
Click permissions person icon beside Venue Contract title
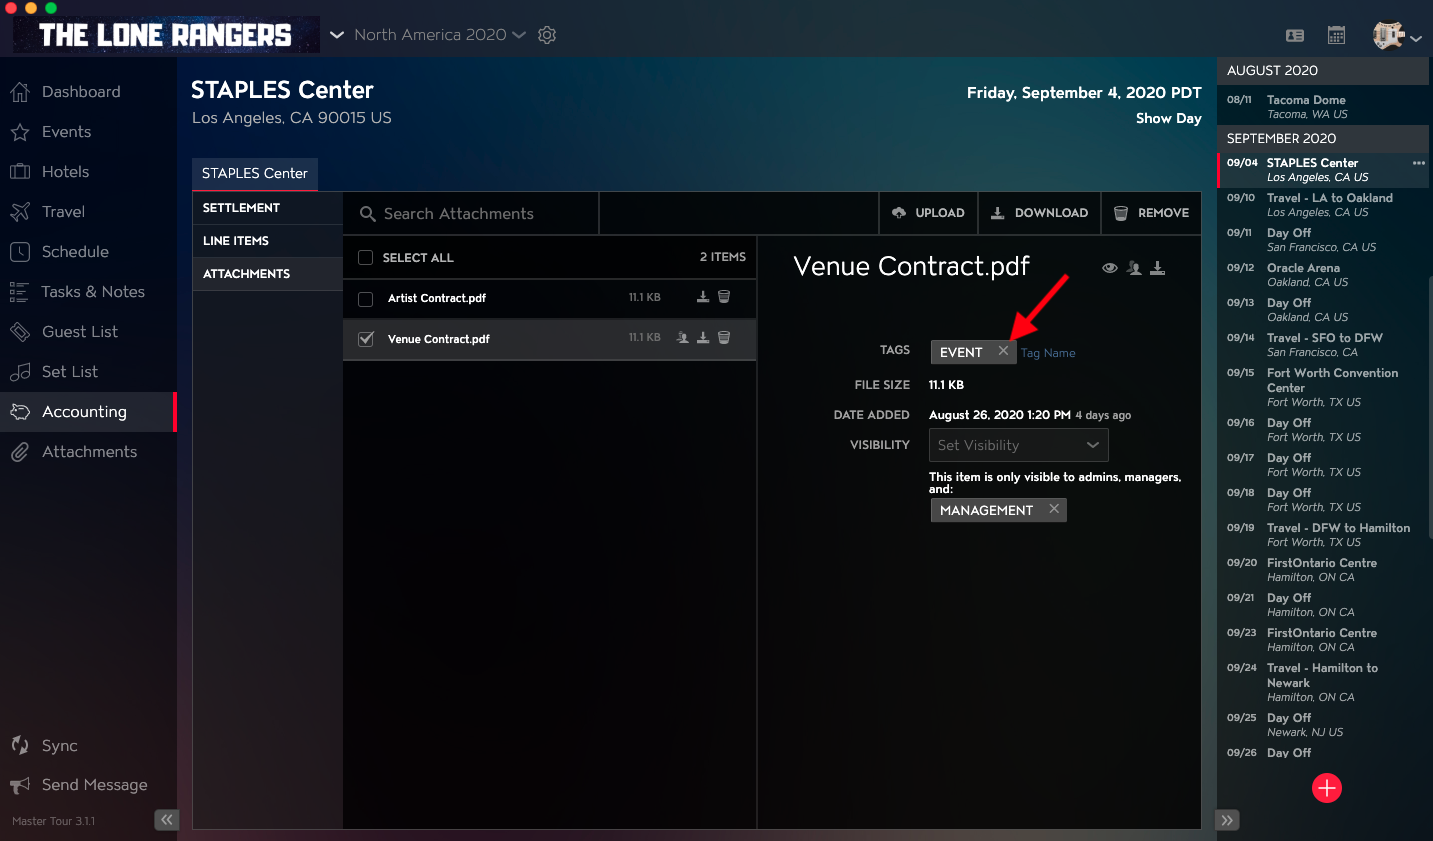1134,268
